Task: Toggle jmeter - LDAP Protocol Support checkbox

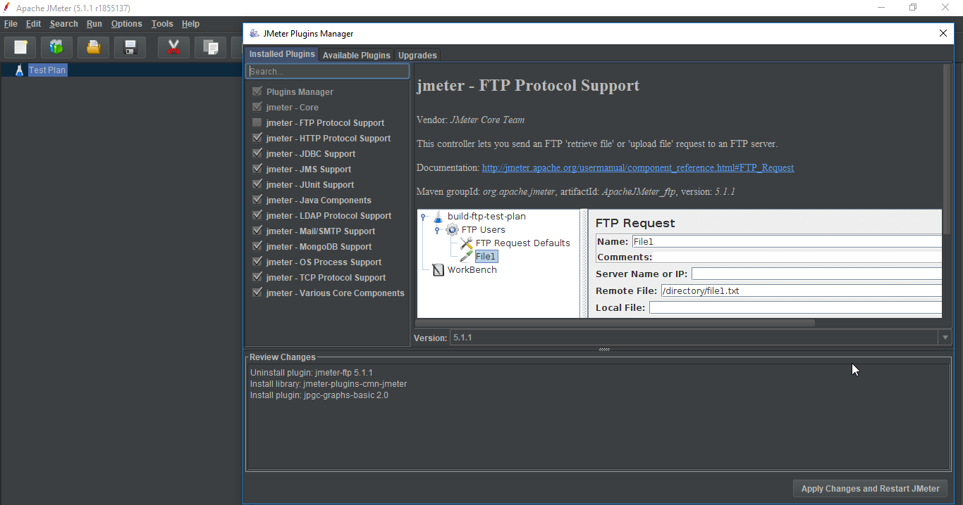Action: (x=257, y=215)
